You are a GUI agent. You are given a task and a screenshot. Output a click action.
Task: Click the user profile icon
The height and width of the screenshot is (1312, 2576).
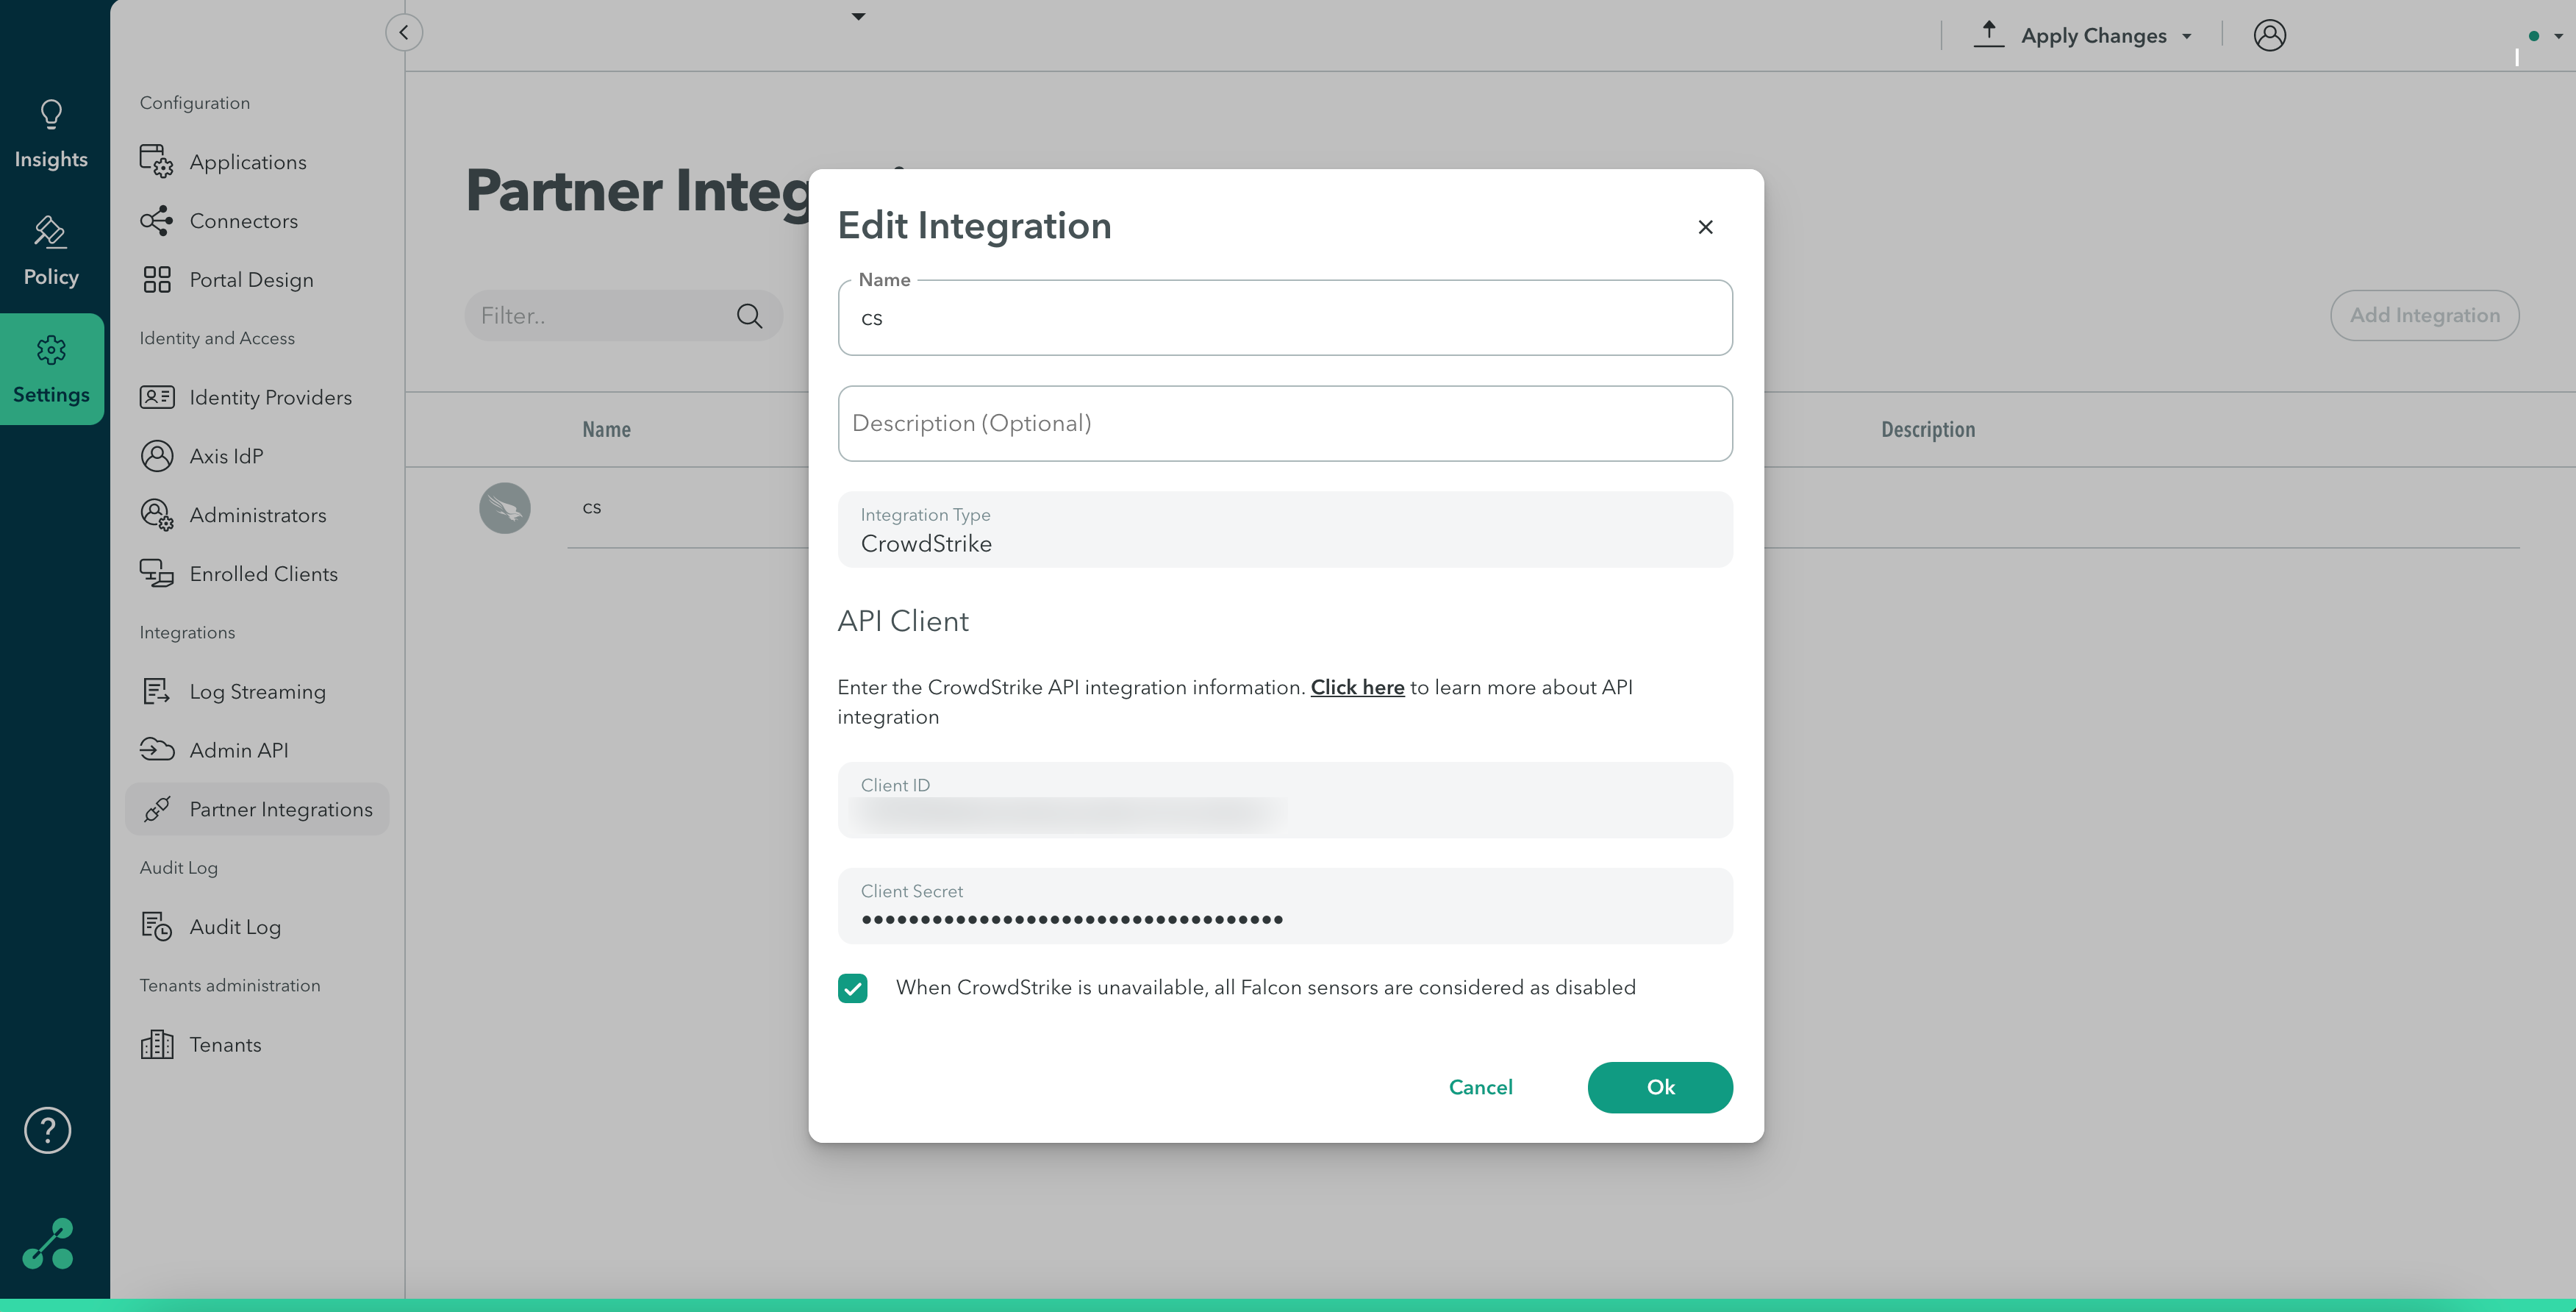(2269, 35)
